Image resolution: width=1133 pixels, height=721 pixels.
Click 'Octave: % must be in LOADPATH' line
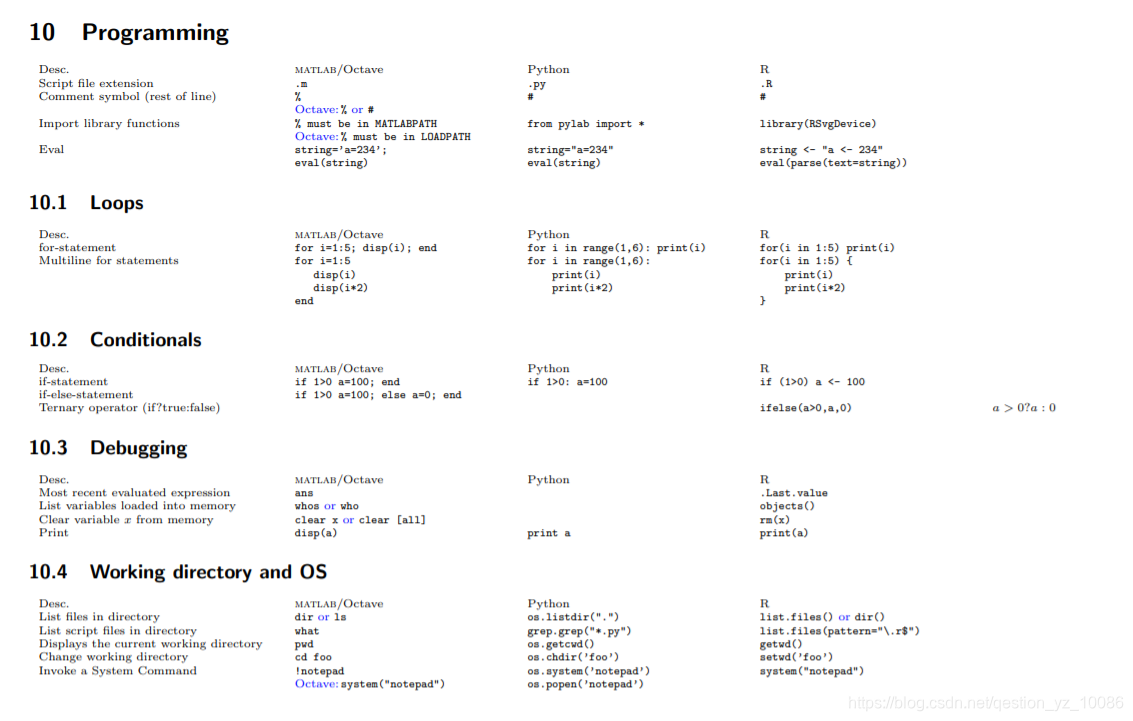coord(382,137)
